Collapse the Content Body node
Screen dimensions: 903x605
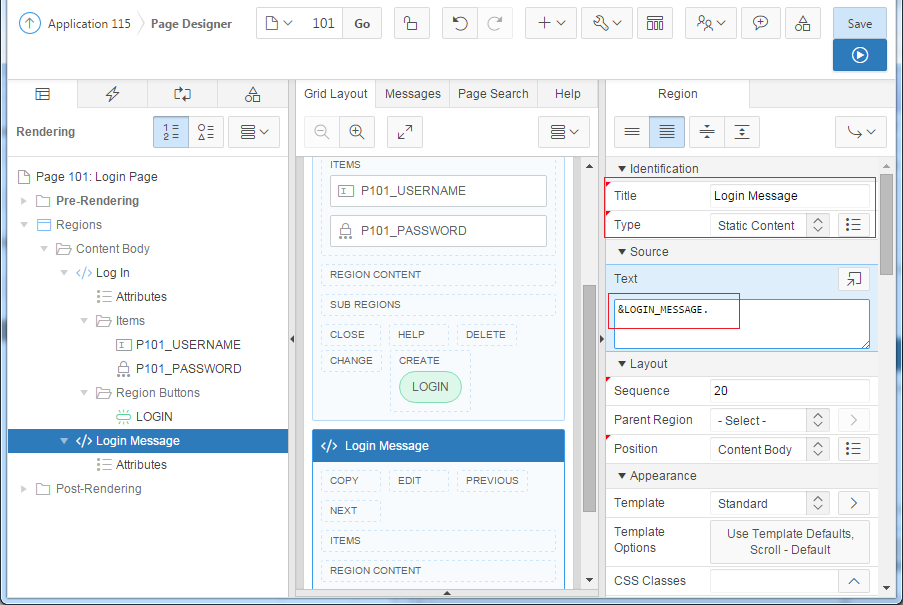(x=44, y=249)
